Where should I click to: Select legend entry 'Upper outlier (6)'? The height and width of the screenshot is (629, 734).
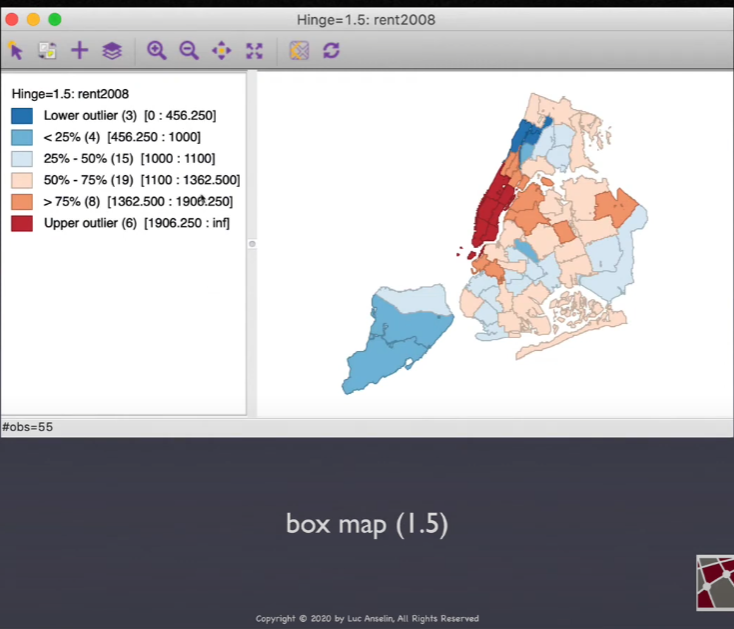tap(137, 223)
